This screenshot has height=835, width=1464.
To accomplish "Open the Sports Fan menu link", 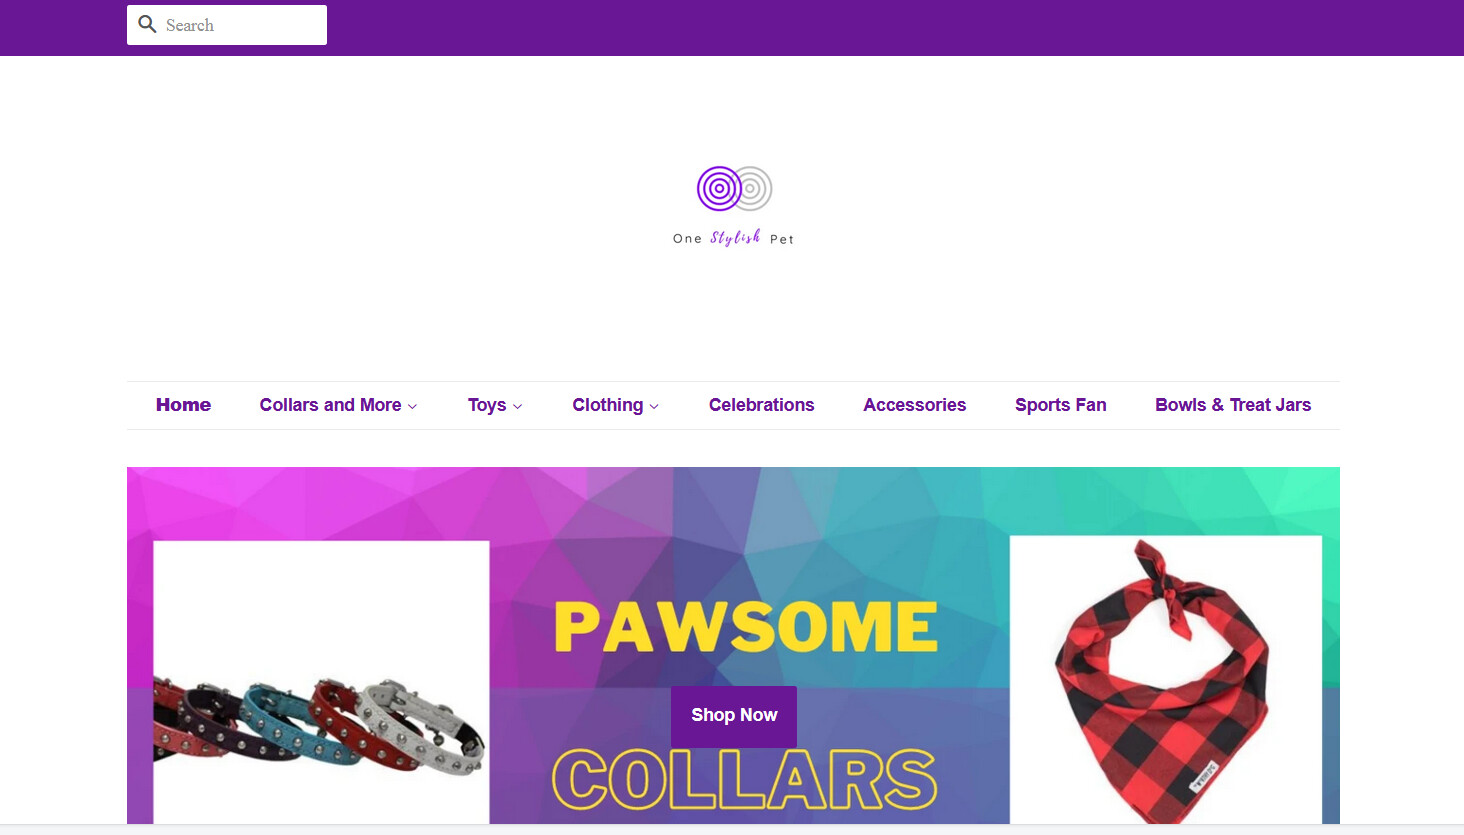I will 1060,405.
